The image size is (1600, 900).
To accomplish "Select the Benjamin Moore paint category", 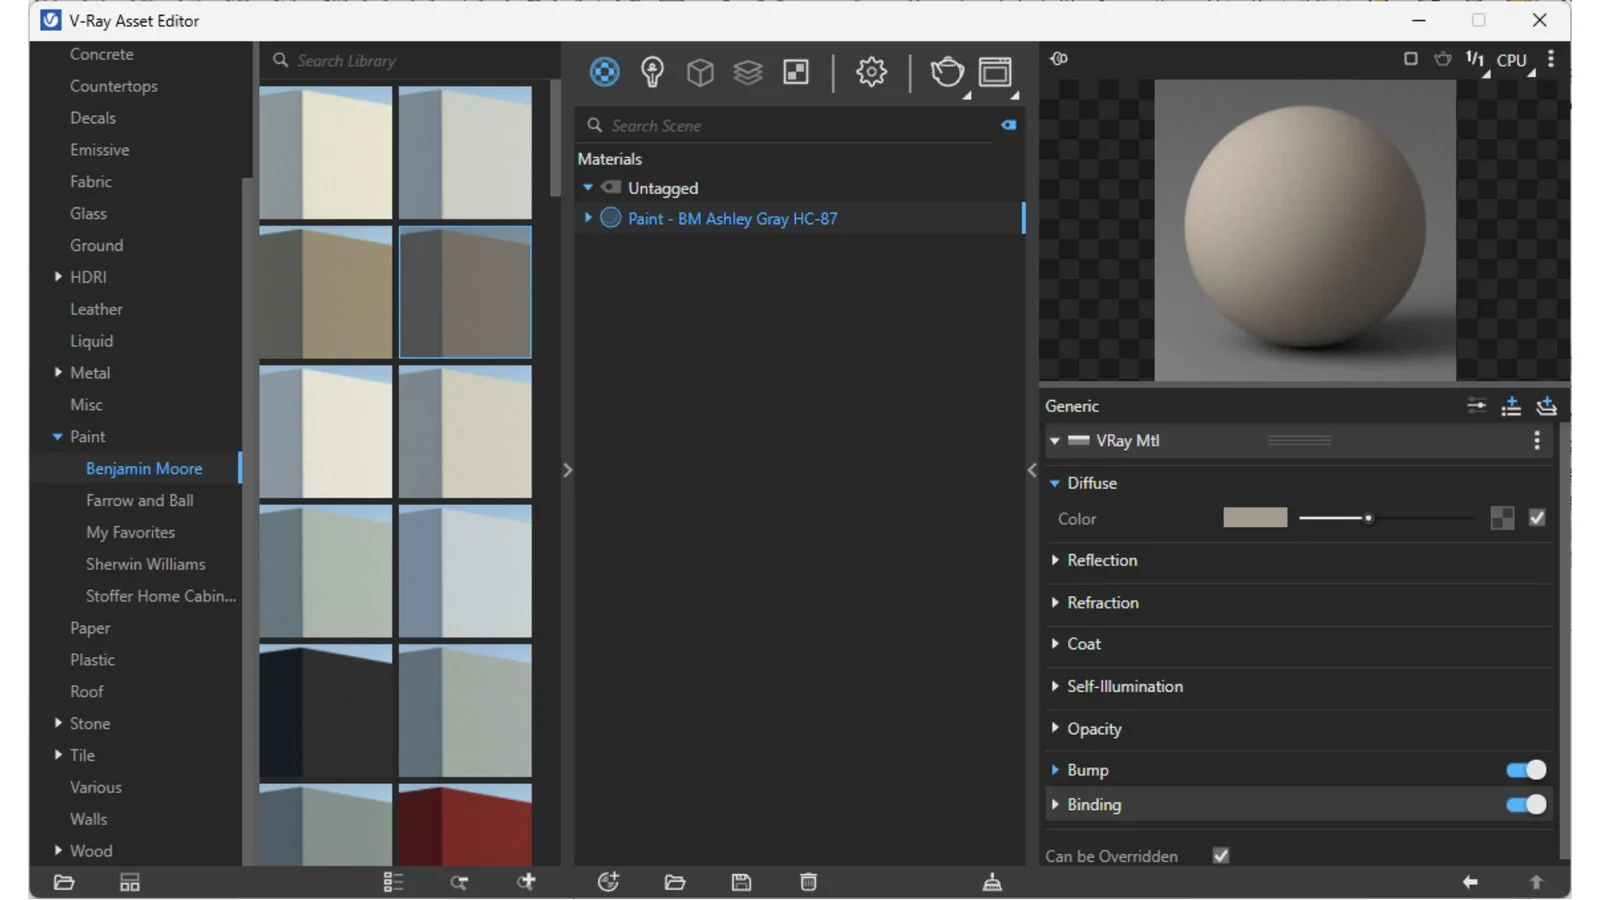I will pyautogui.click(x=144, y=468).
